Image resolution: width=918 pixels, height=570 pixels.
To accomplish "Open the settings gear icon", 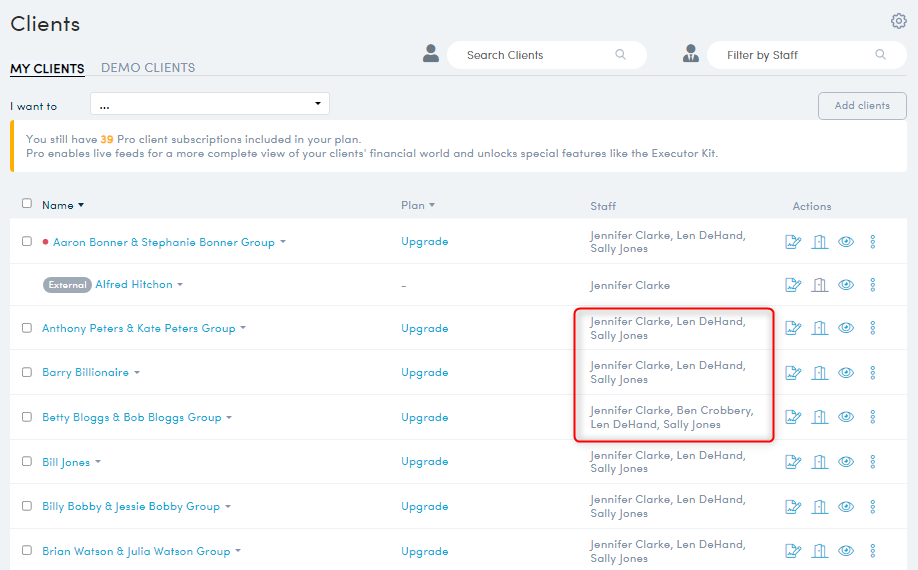I will point(898,21).
